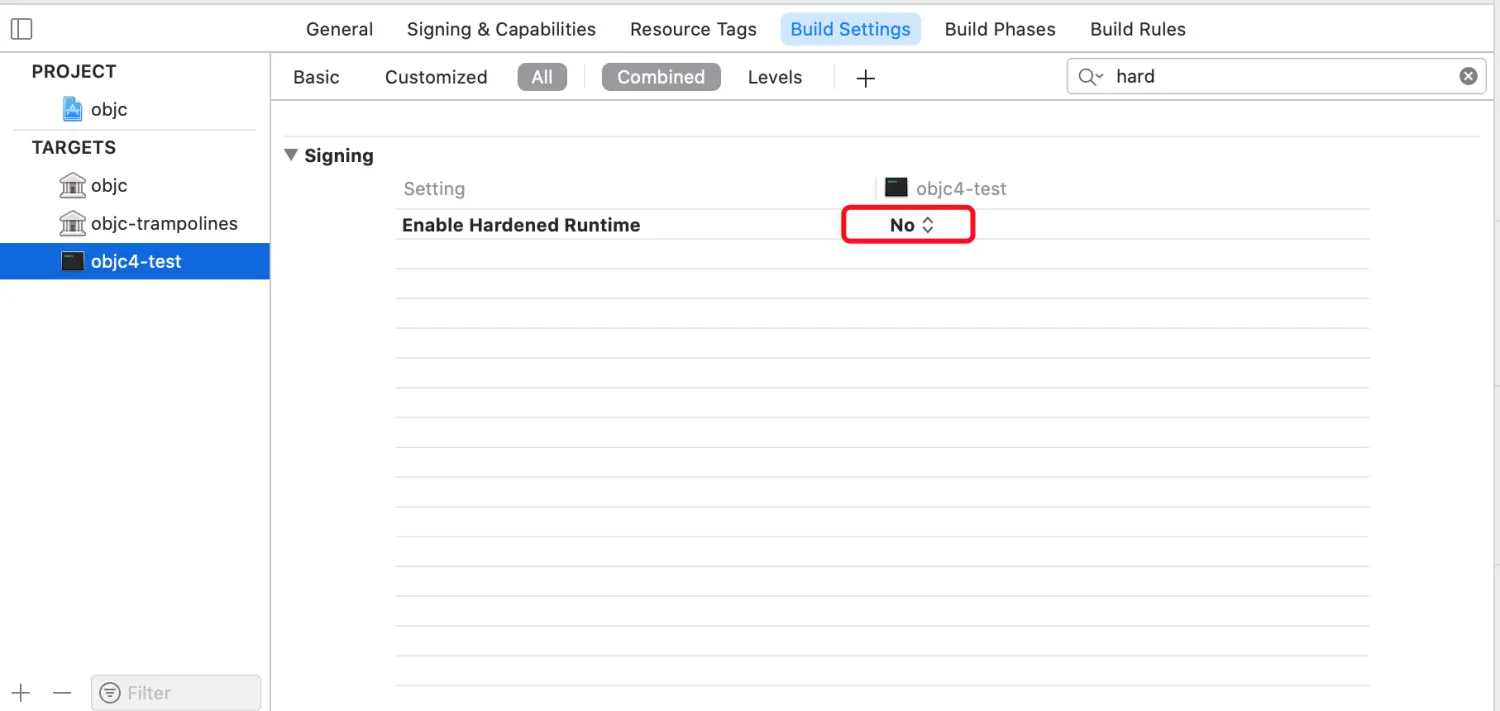The width and height of the screenshot is (1500, 711).
Task: Clear the search field text
Action: 1468,76
